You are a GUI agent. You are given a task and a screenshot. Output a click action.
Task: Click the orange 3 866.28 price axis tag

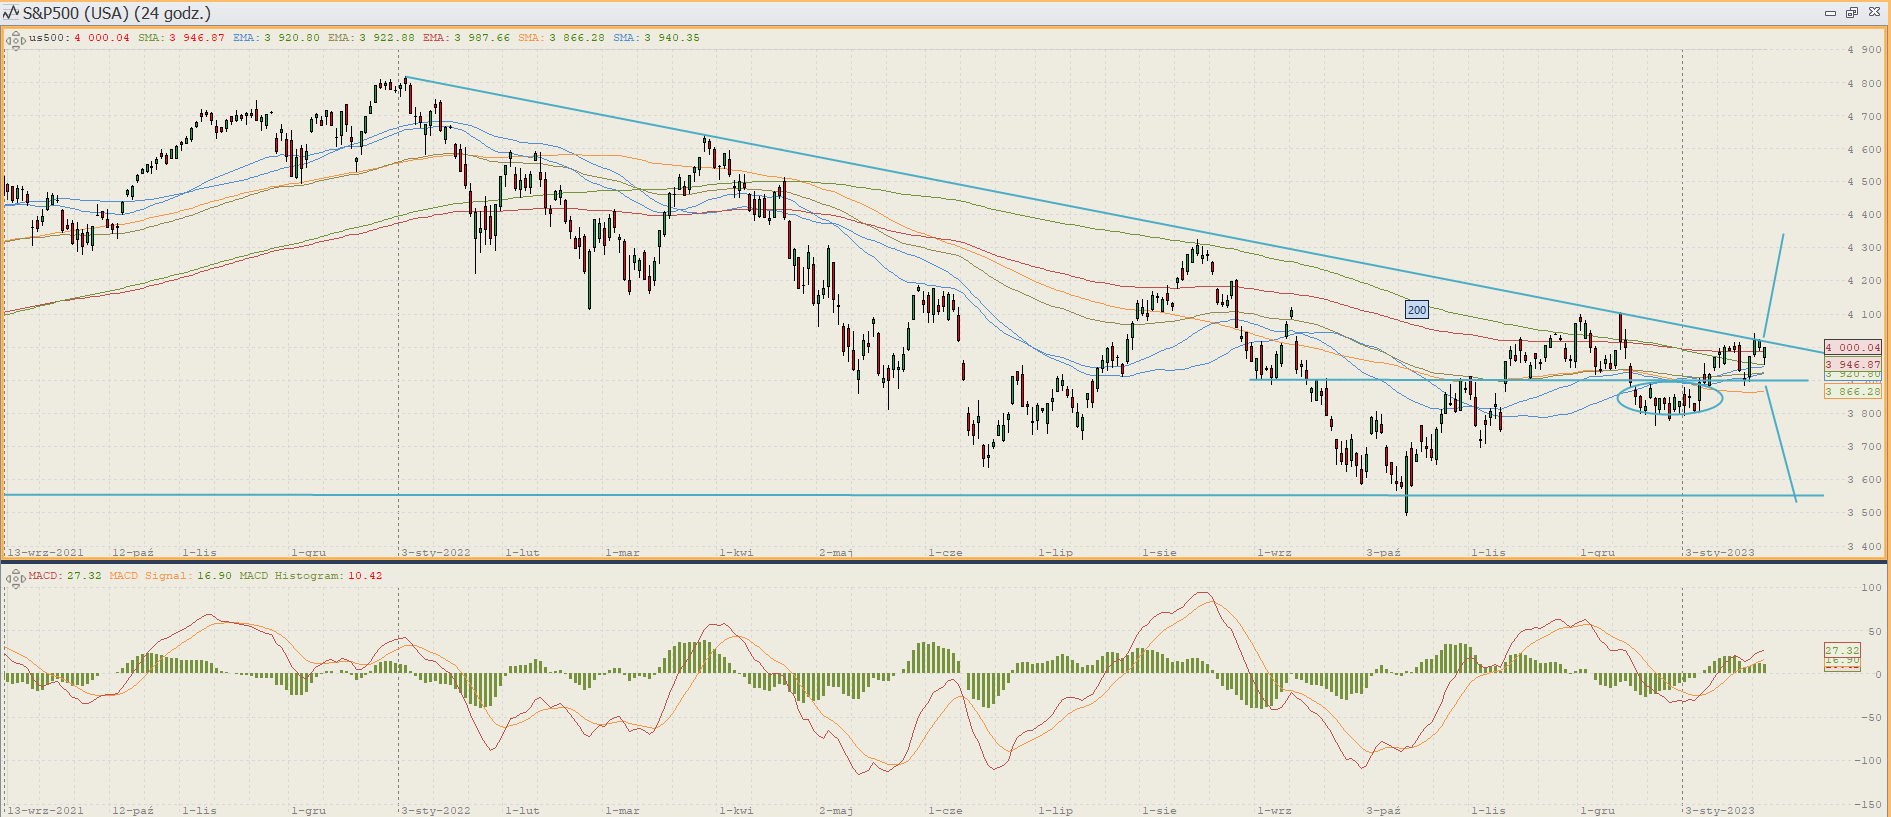pos(1852,392)
